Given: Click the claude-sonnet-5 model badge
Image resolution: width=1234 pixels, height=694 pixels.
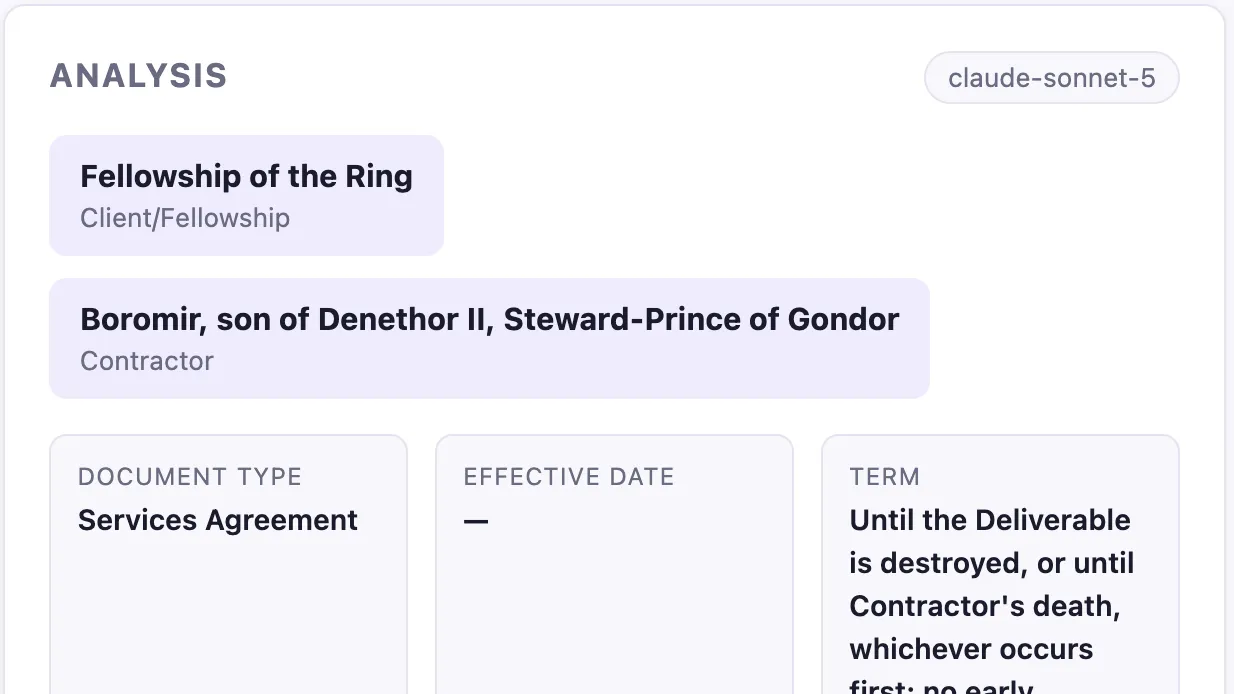Looking at the screenshot, I should tap(1051, 78).
